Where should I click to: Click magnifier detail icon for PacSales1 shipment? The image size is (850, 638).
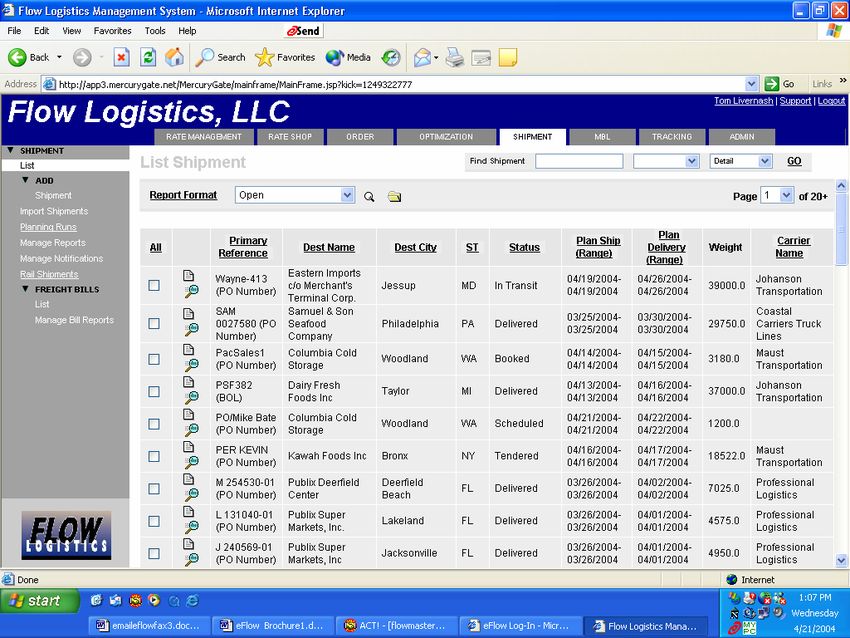click(x=191, y=365)
